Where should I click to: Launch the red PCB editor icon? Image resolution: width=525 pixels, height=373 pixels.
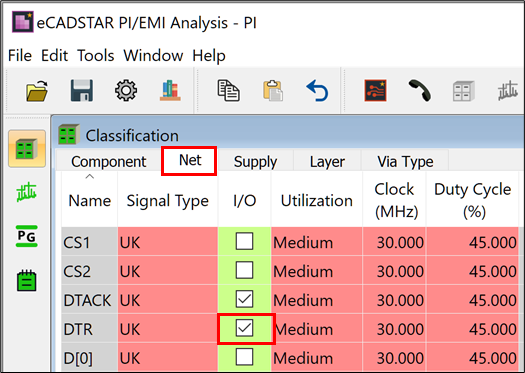tap(375, 90)
